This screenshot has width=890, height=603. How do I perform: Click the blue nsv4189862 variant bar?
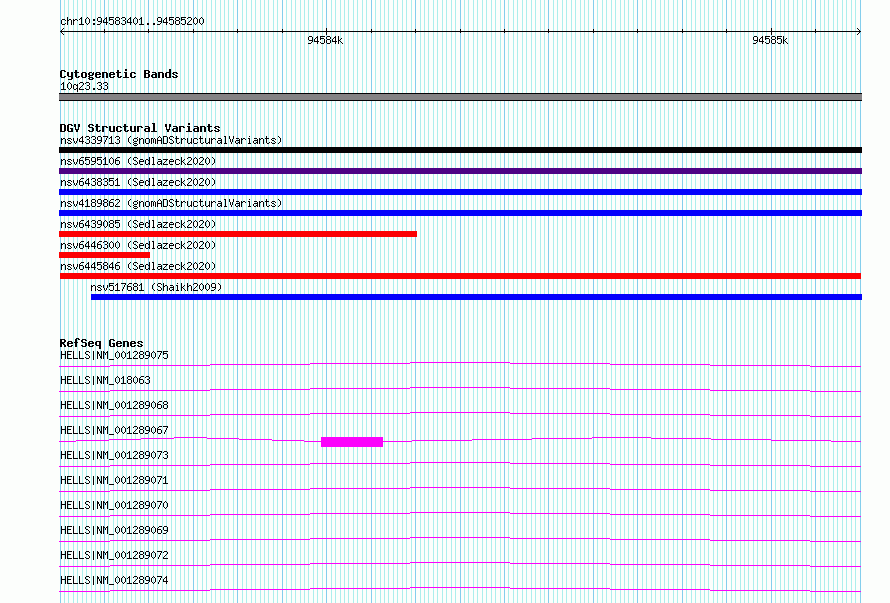pos(460,213)
